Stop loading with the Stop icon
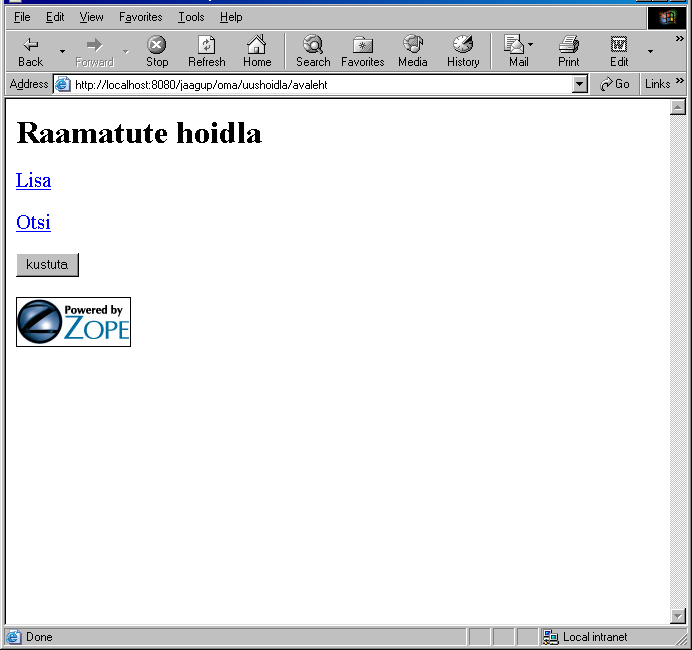Image resolution: width=692 pixels, height=650 pixels. tap(157, 51)
